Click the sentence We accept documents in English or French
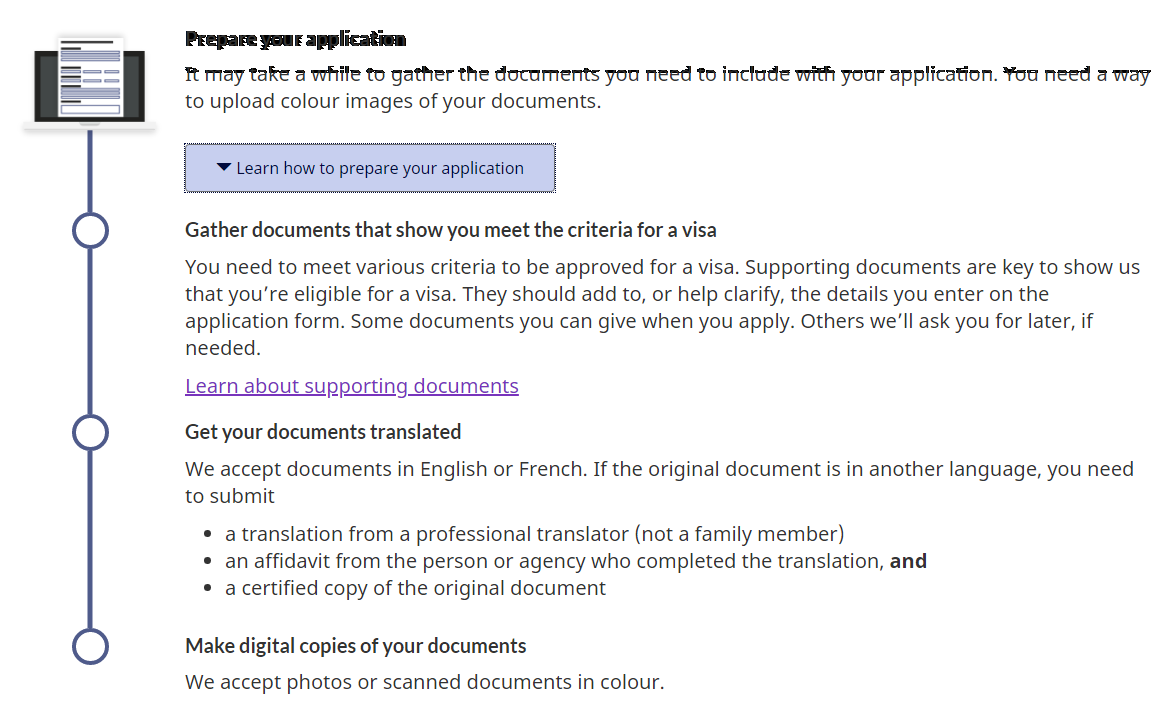Image resolution: width=1159 pixels, height=705 pixels. [386, 469]
